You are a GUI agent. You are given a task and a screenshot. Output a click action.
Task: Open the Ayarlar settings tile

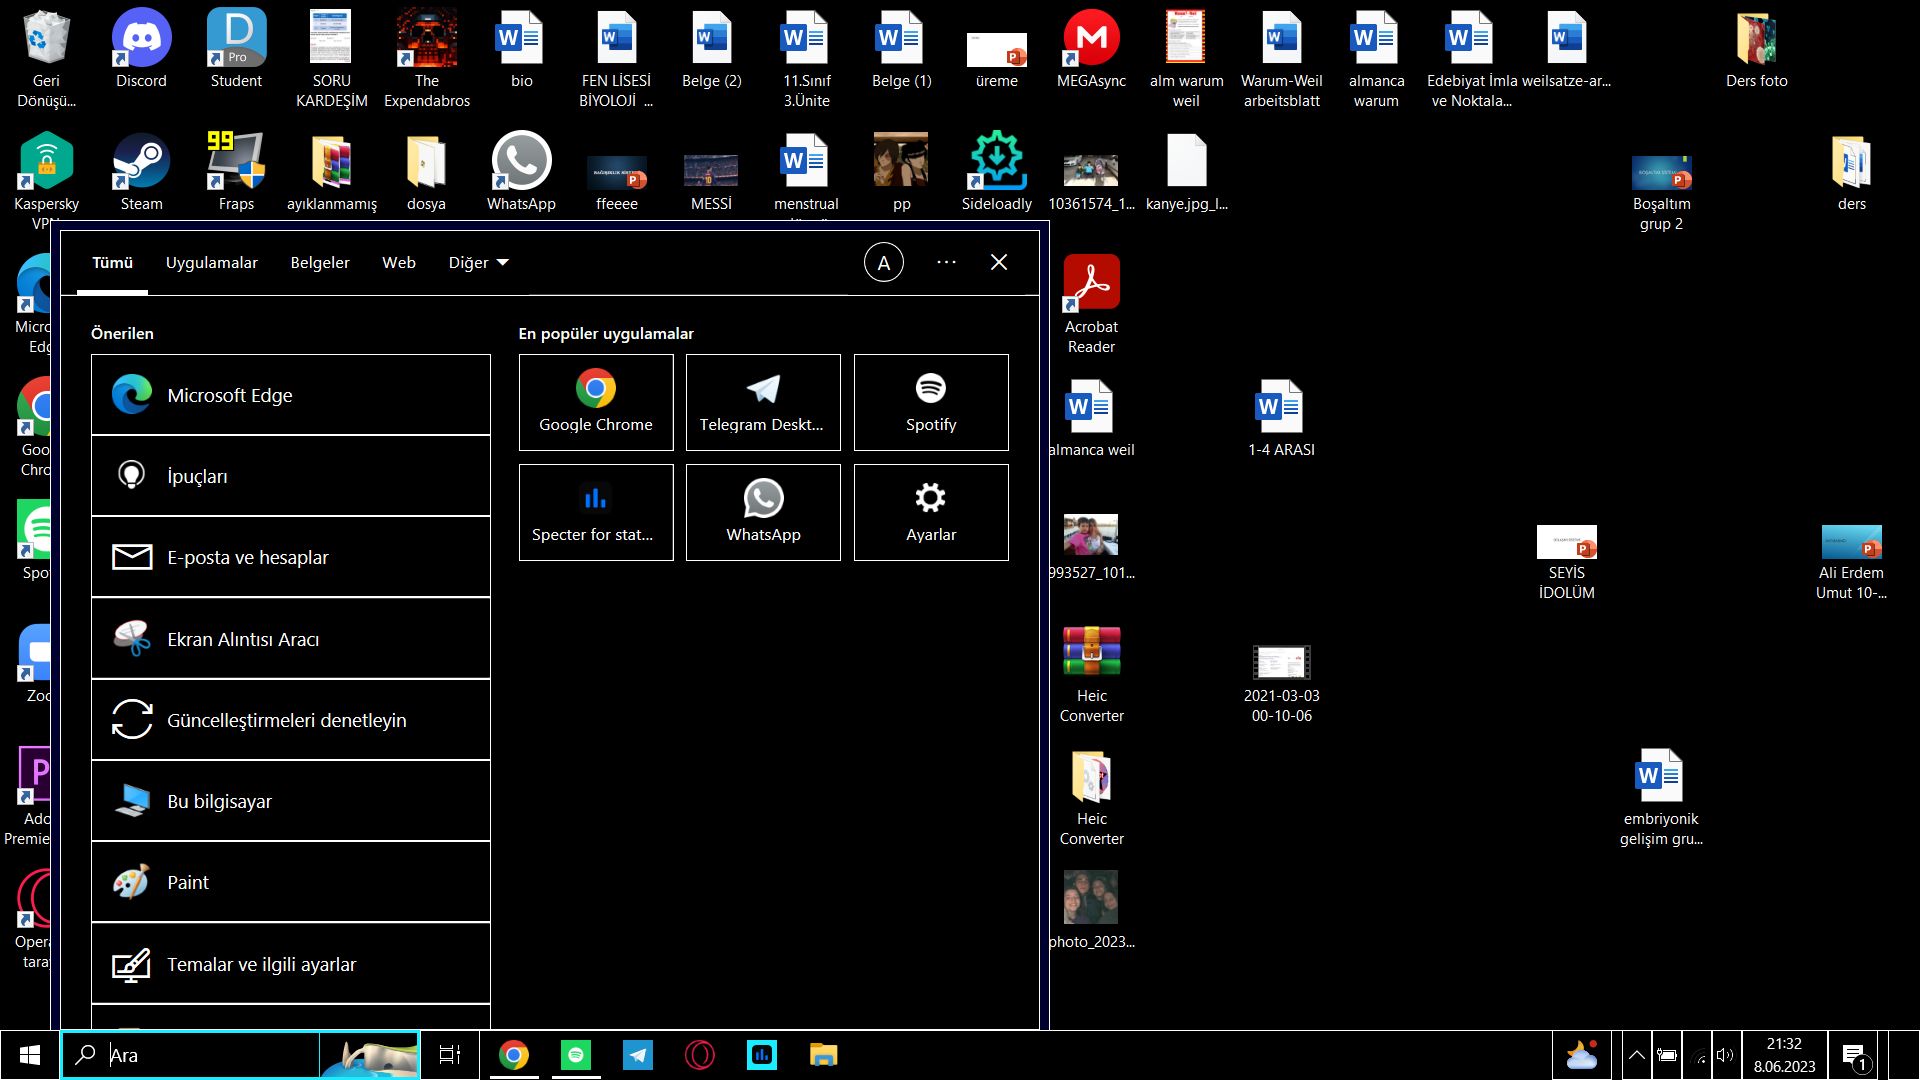click(x=931, y=512)
